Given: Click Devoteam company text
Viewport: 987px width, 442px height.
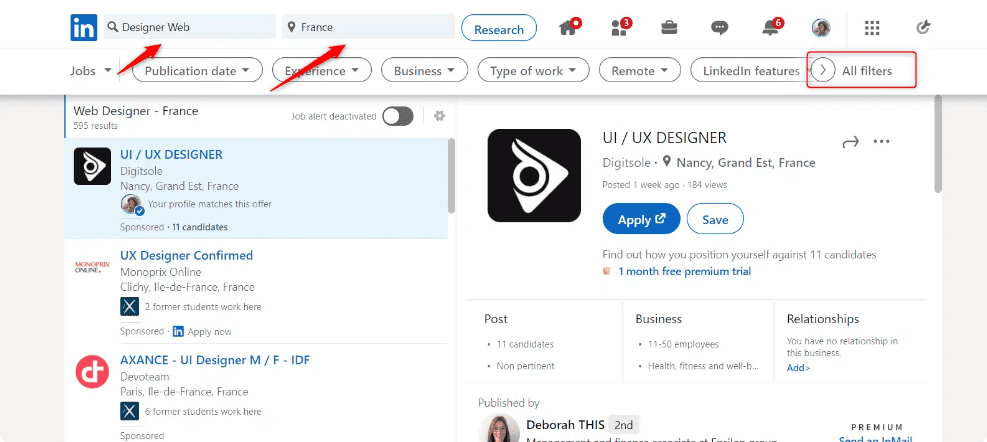Looking at the screenshot, I should pyautogui.click(x=145, y=377).
